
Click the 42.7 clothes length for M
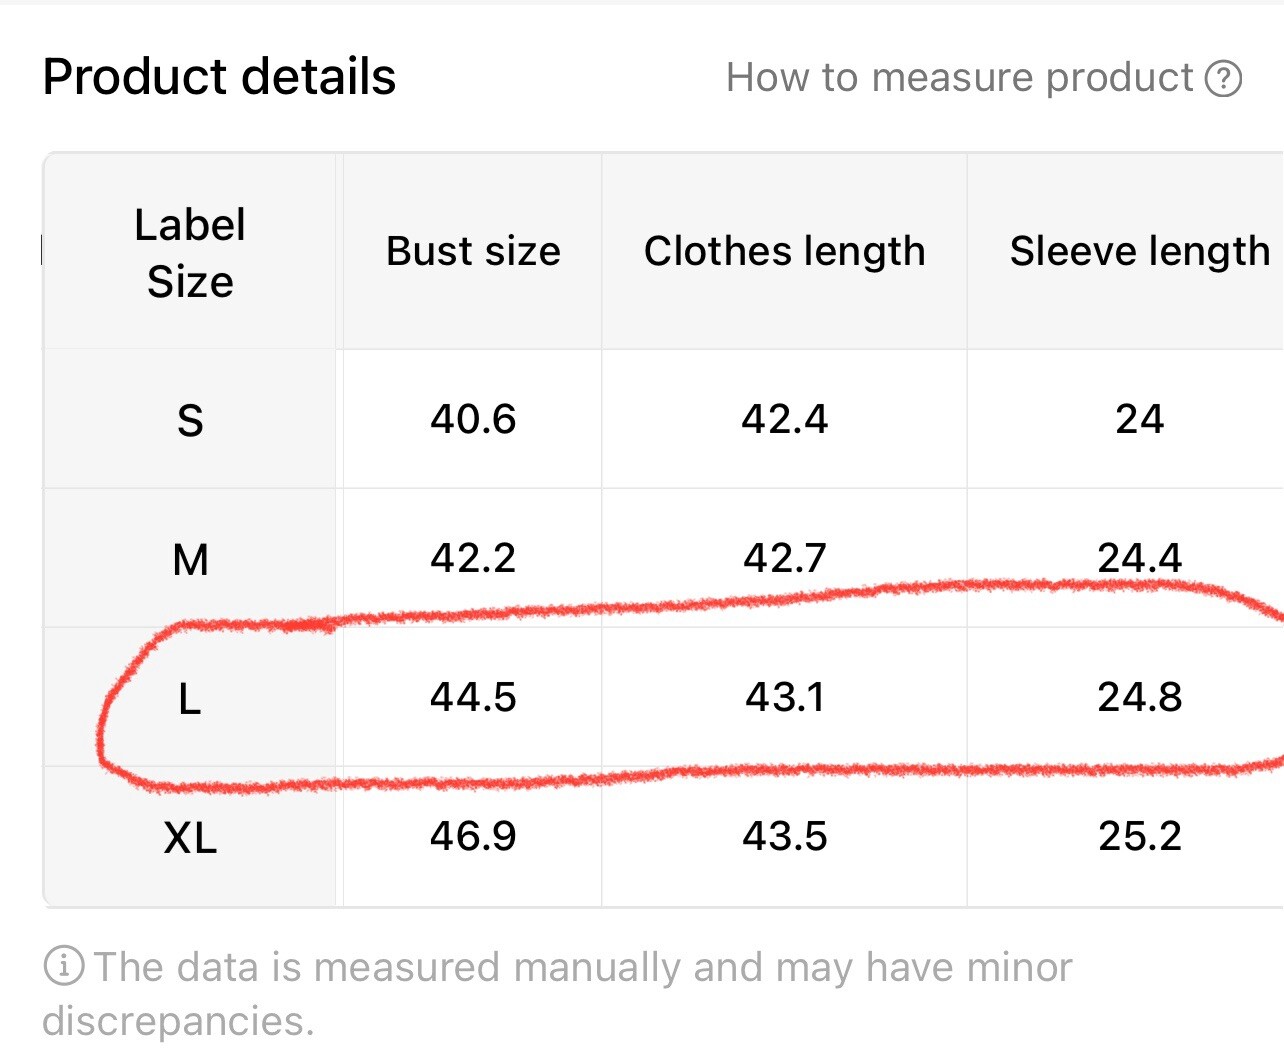click(x=785, y=558)
